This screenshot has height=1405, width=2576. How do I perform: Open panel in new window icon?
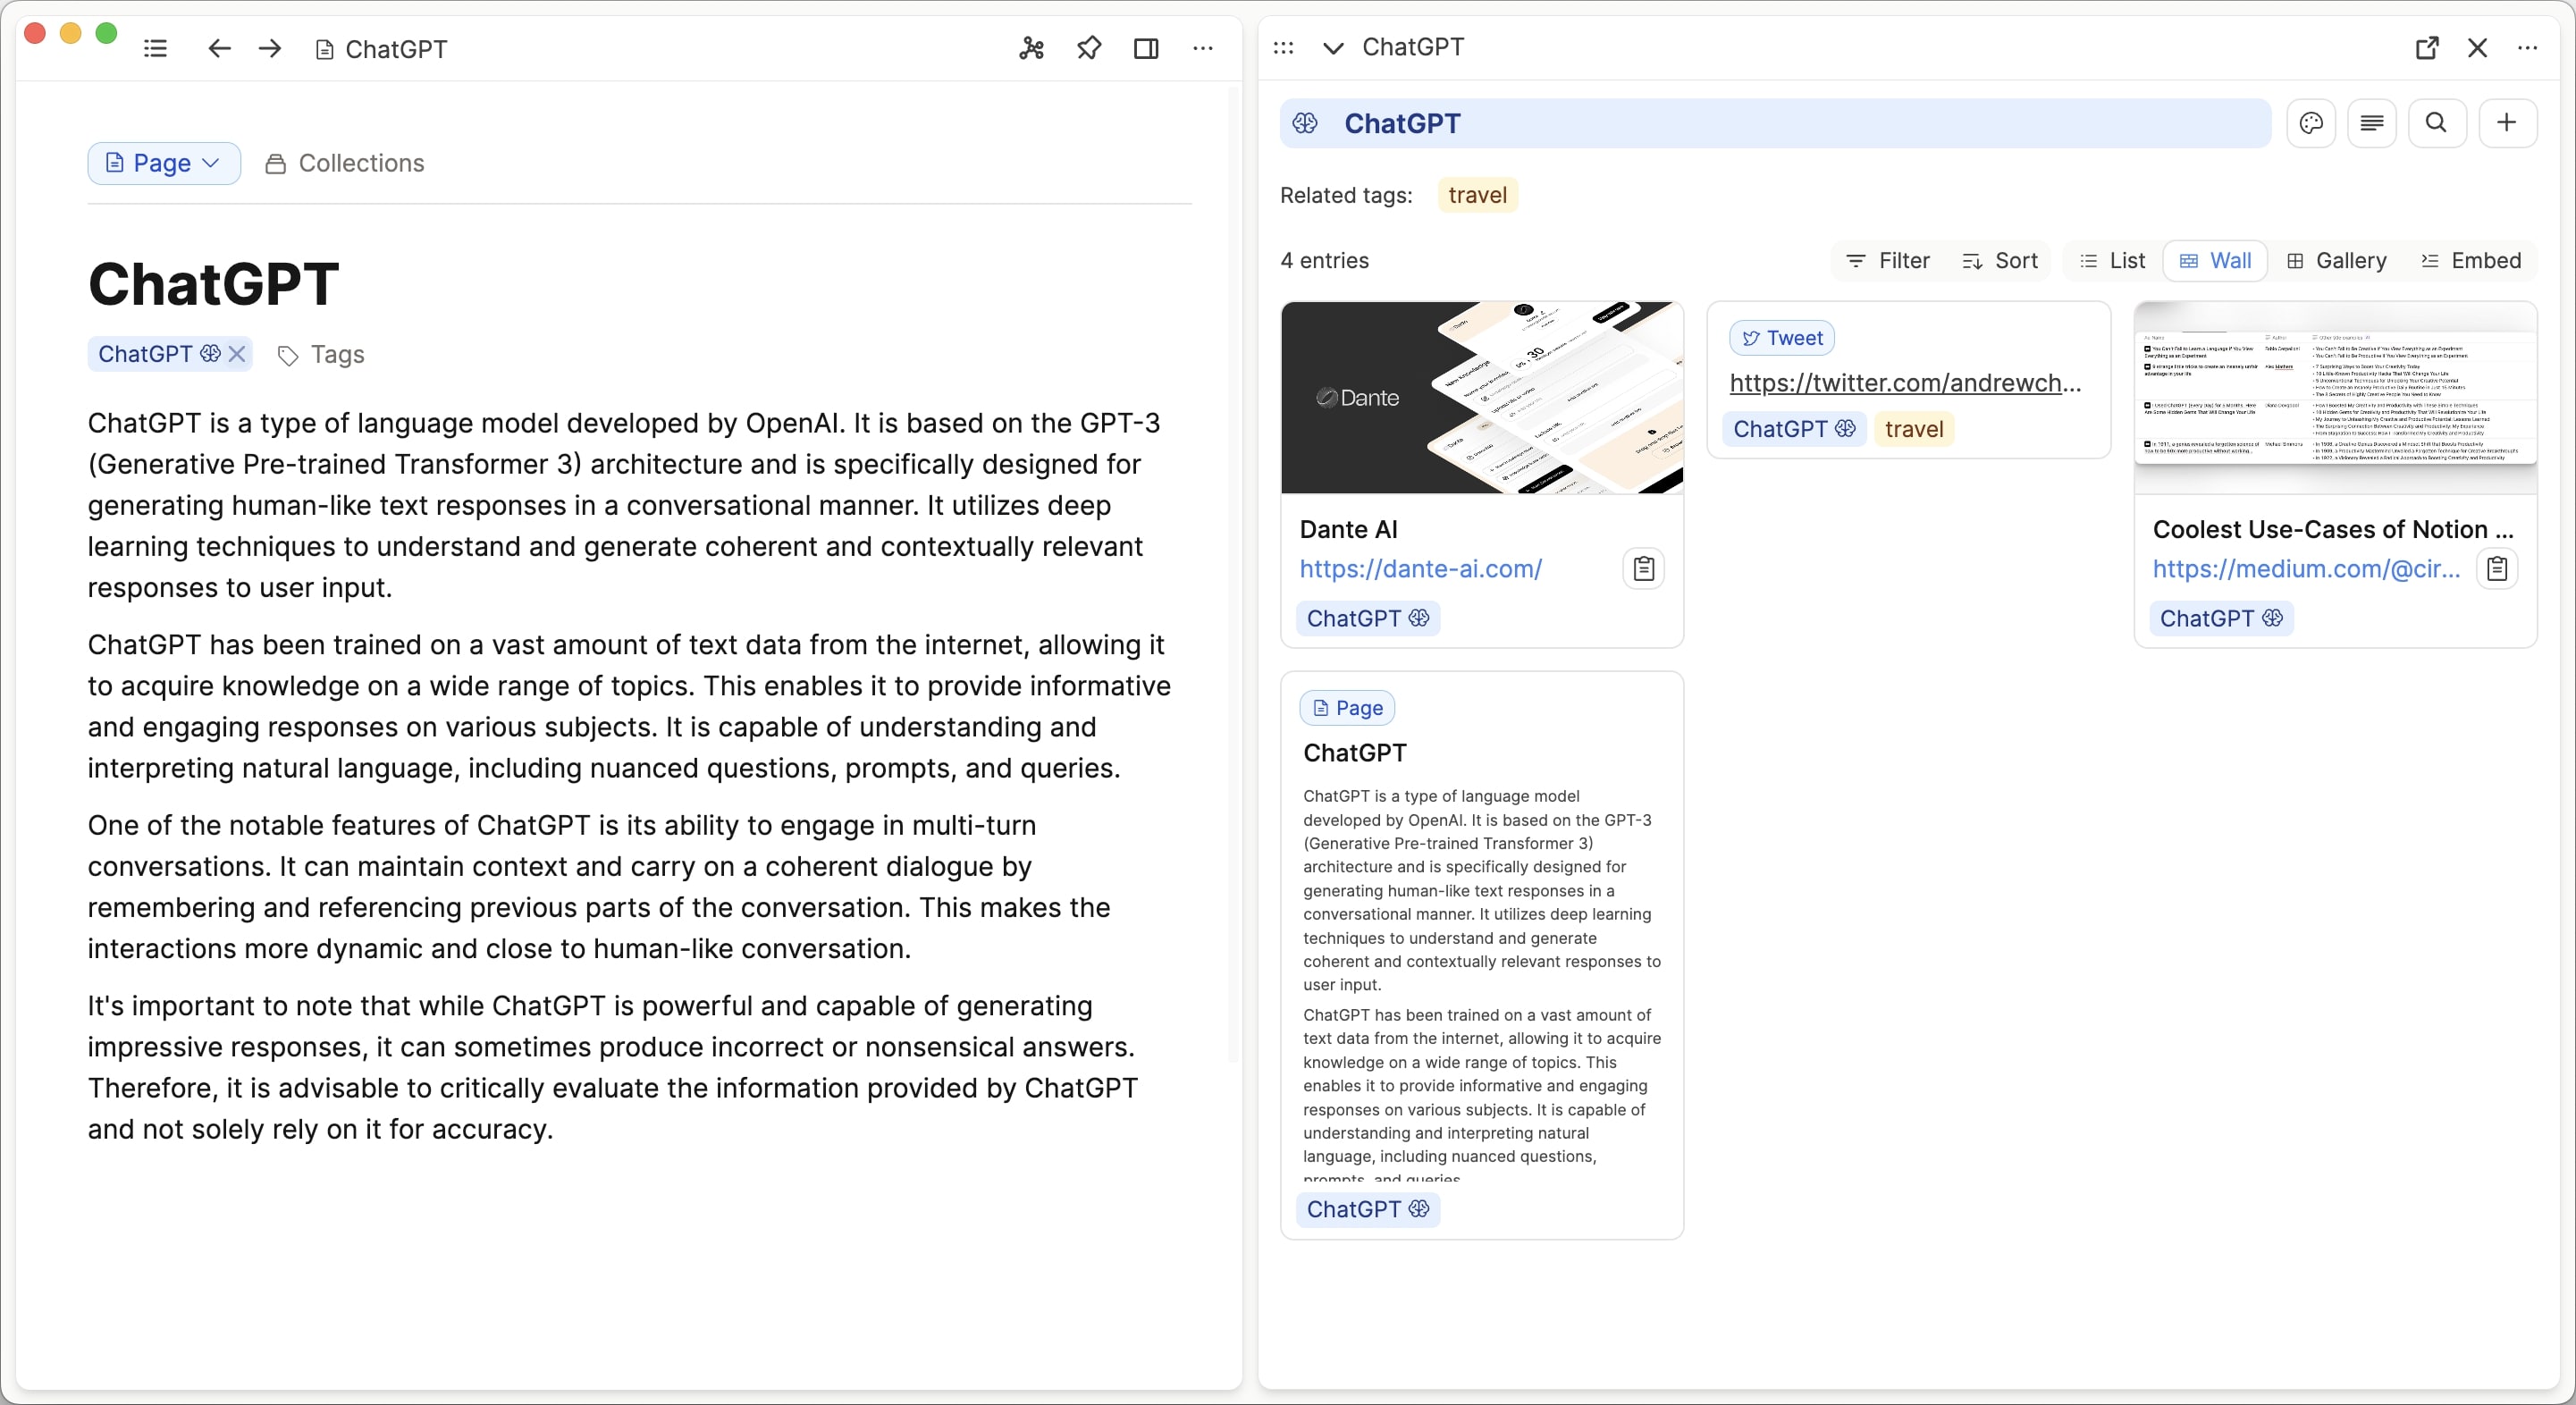tap(2426, 48)
